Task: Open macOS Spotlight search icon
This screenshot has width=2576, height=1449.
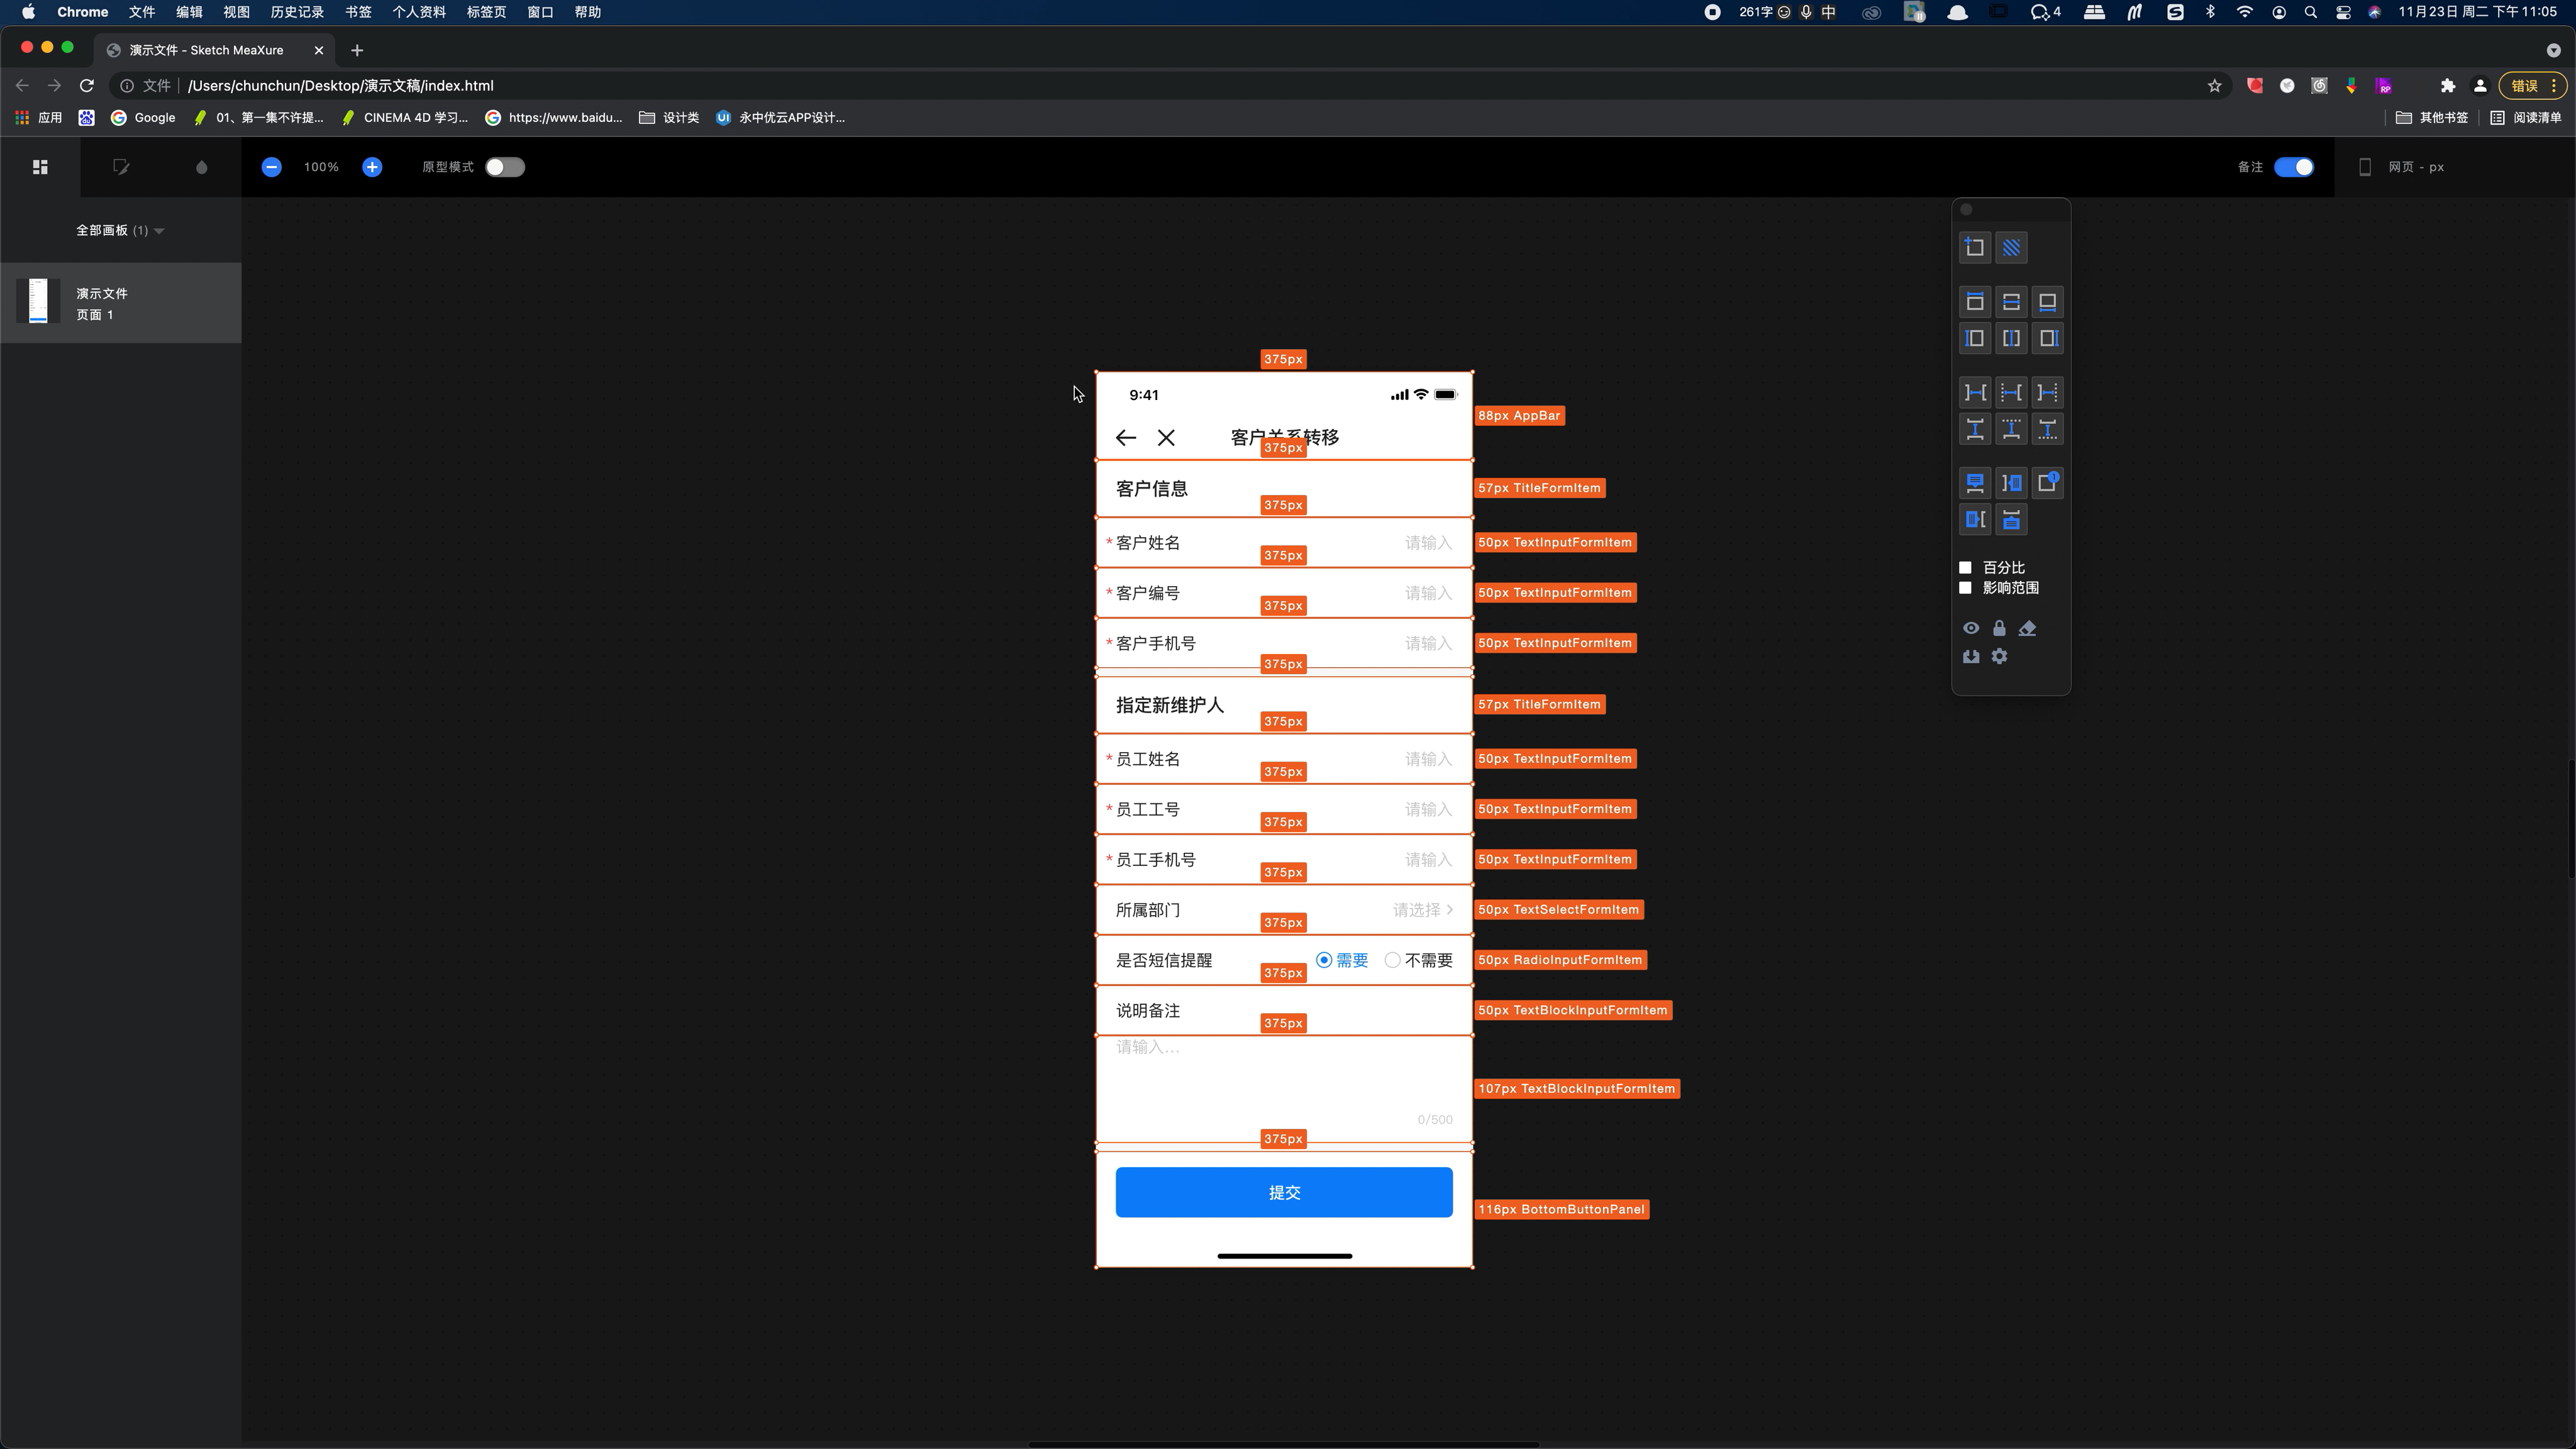Action: (2311, 12)
